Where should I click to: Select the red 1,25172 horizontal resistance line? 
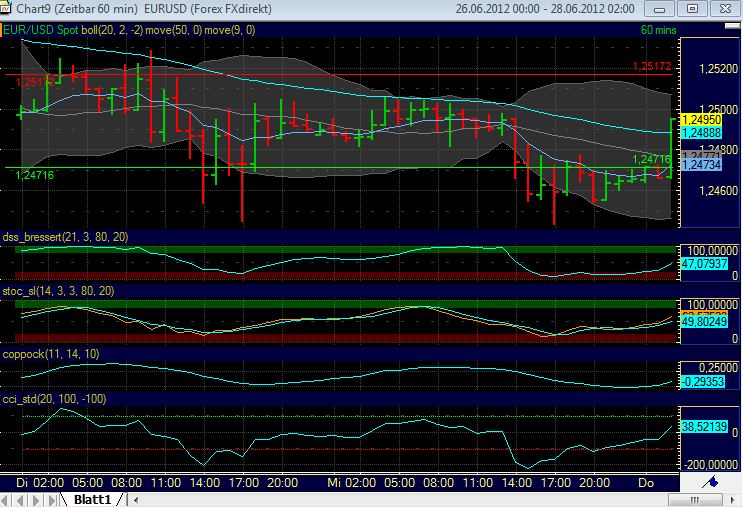pyautogui.click(x=339, y=74)
